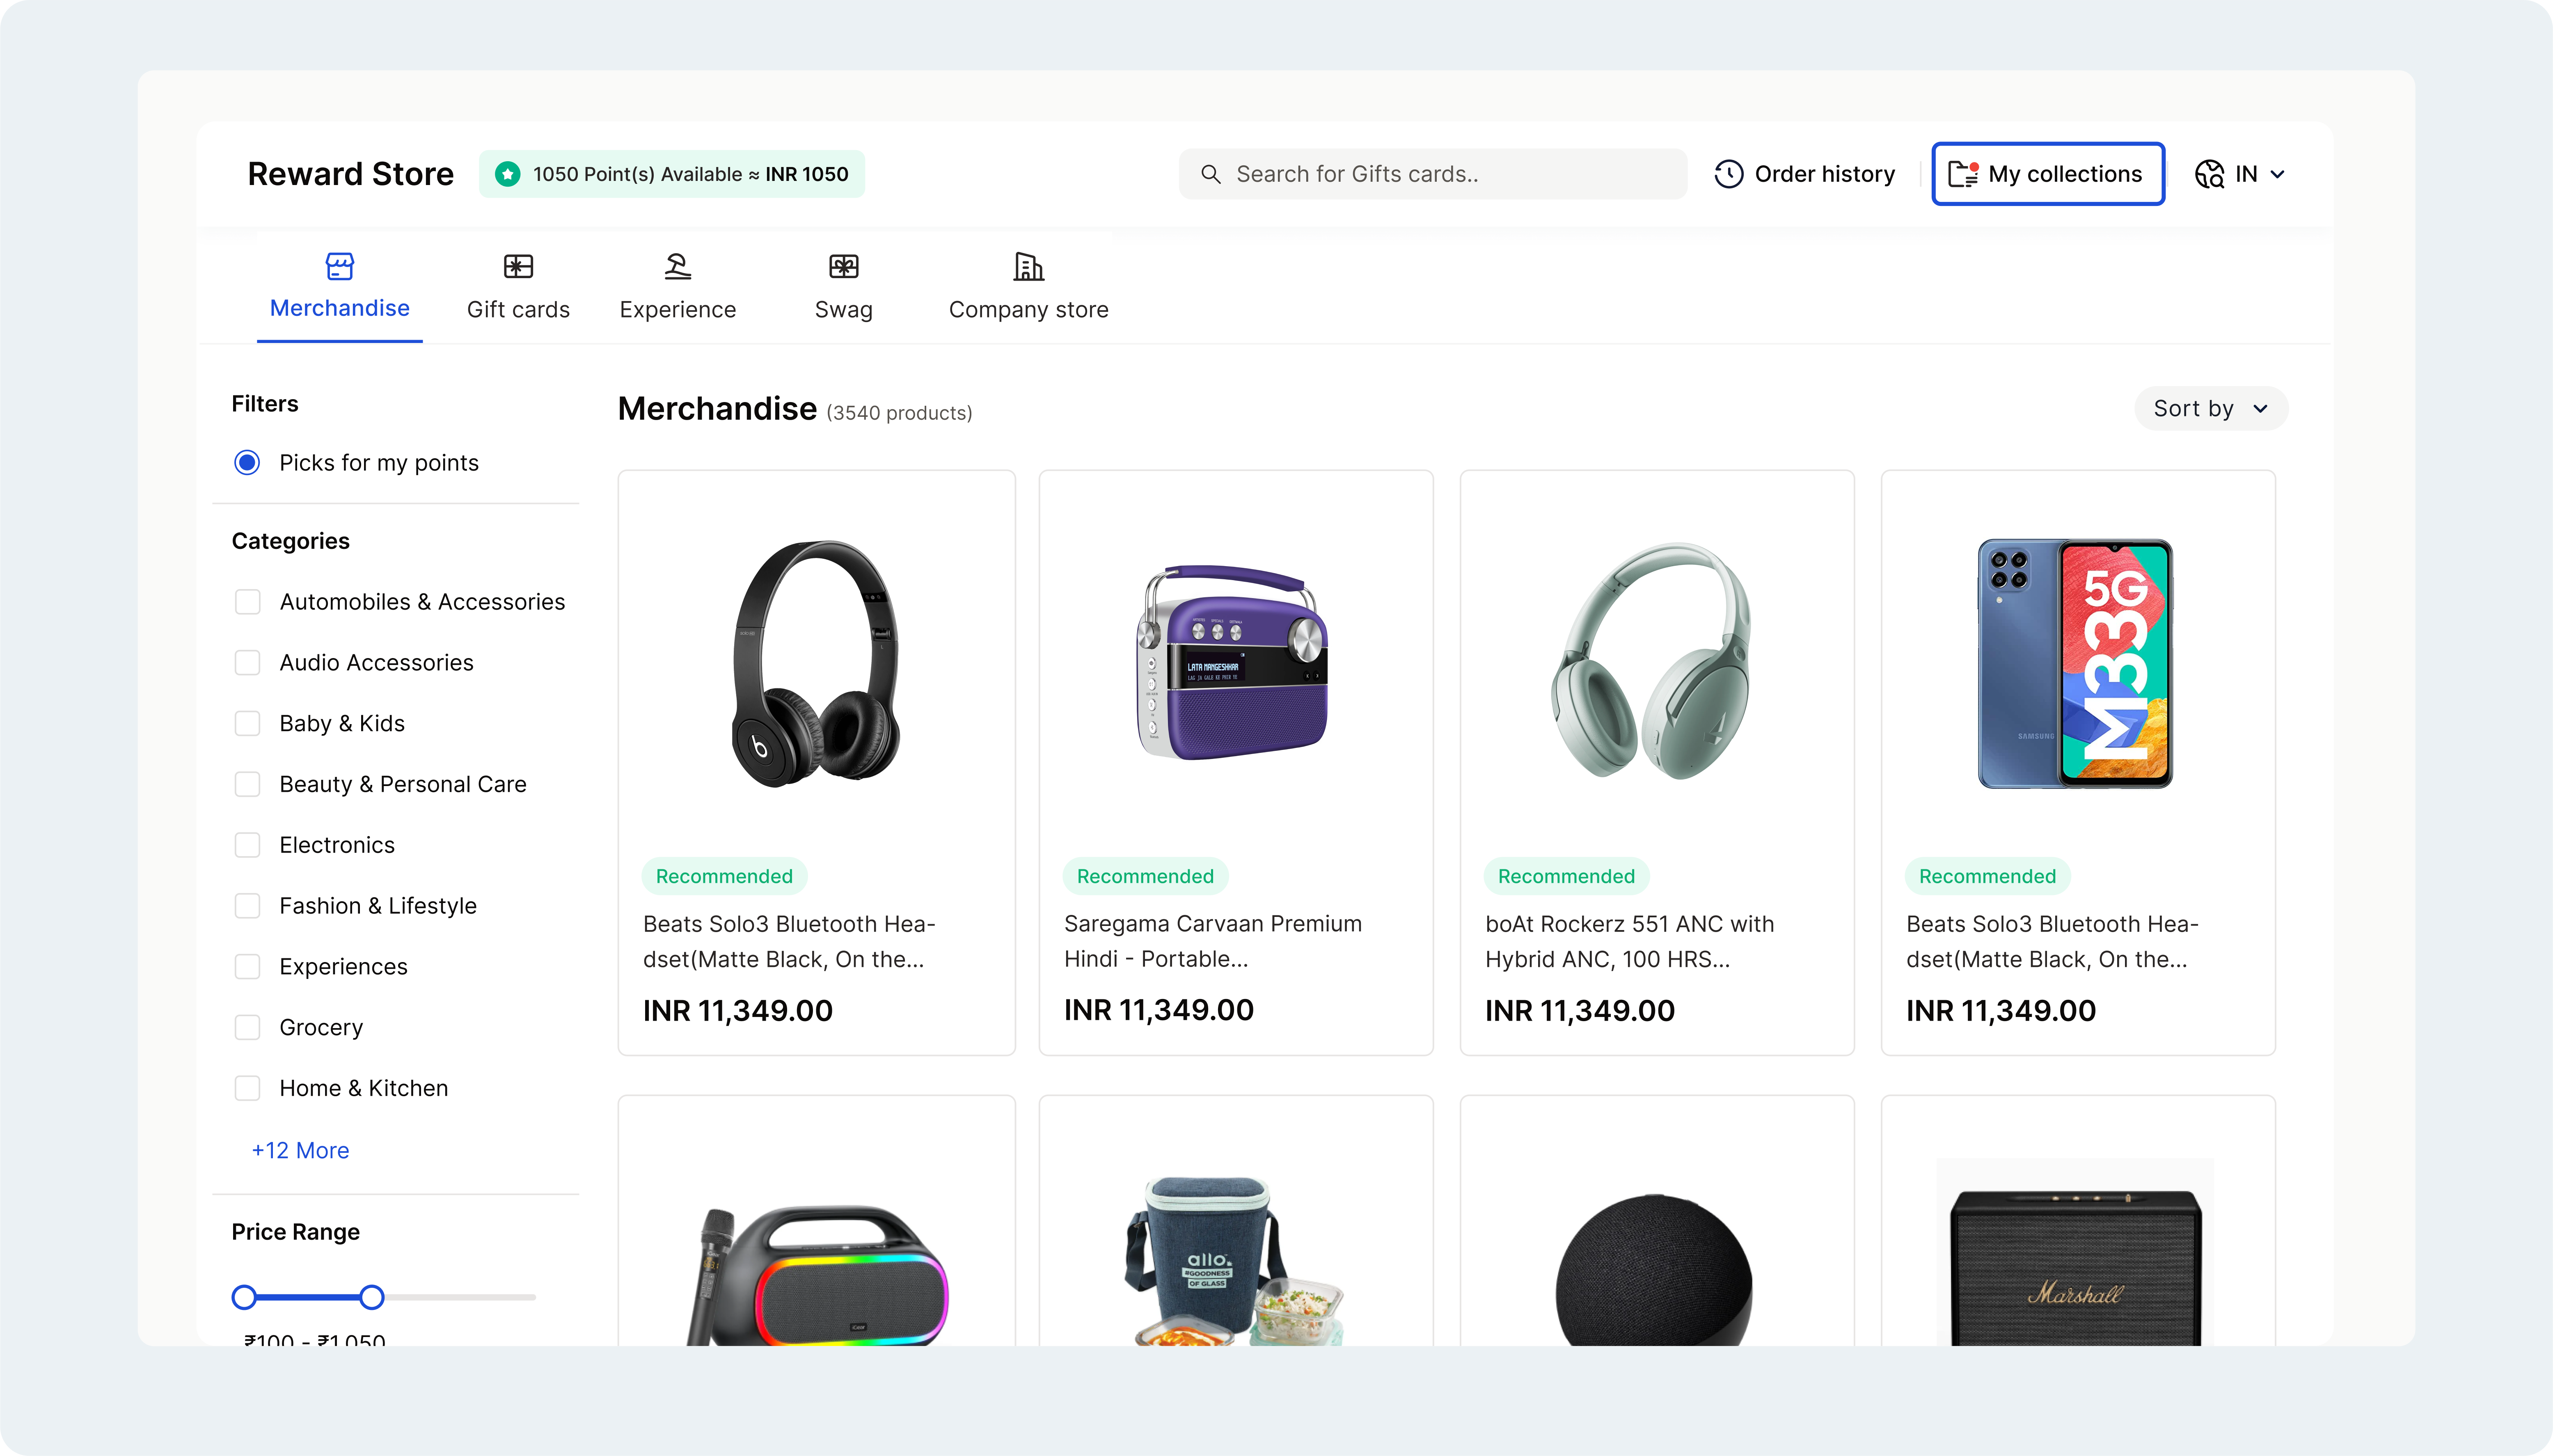Click the Price Range heading
Image resolution: width=2553 pixels, height=1456 pixels.
(295, 1232)
